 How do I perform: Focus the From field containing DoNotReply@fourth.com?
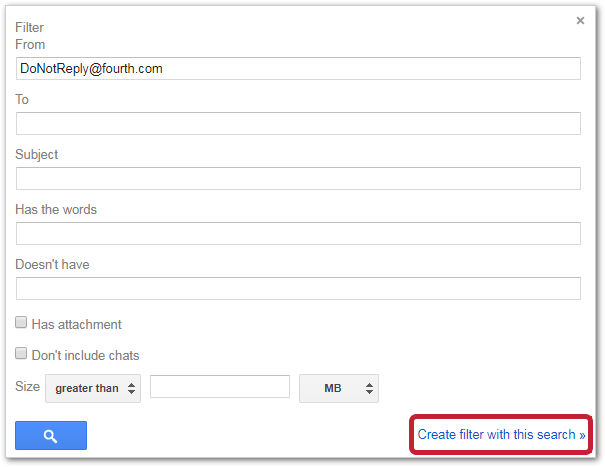point(298,69)
